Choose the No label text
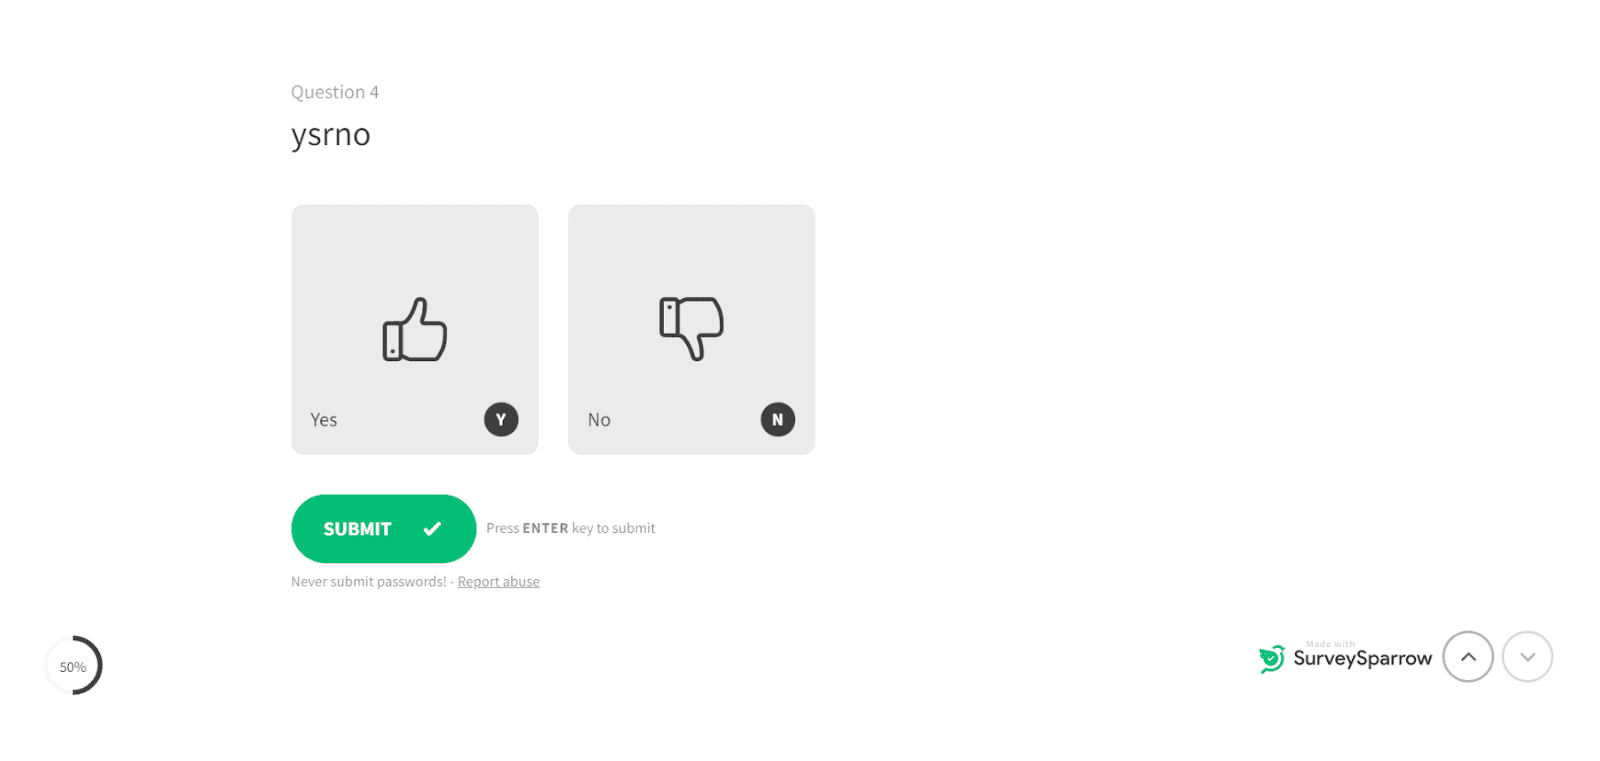Screen dimensions: 1600x761 (599, 420)
